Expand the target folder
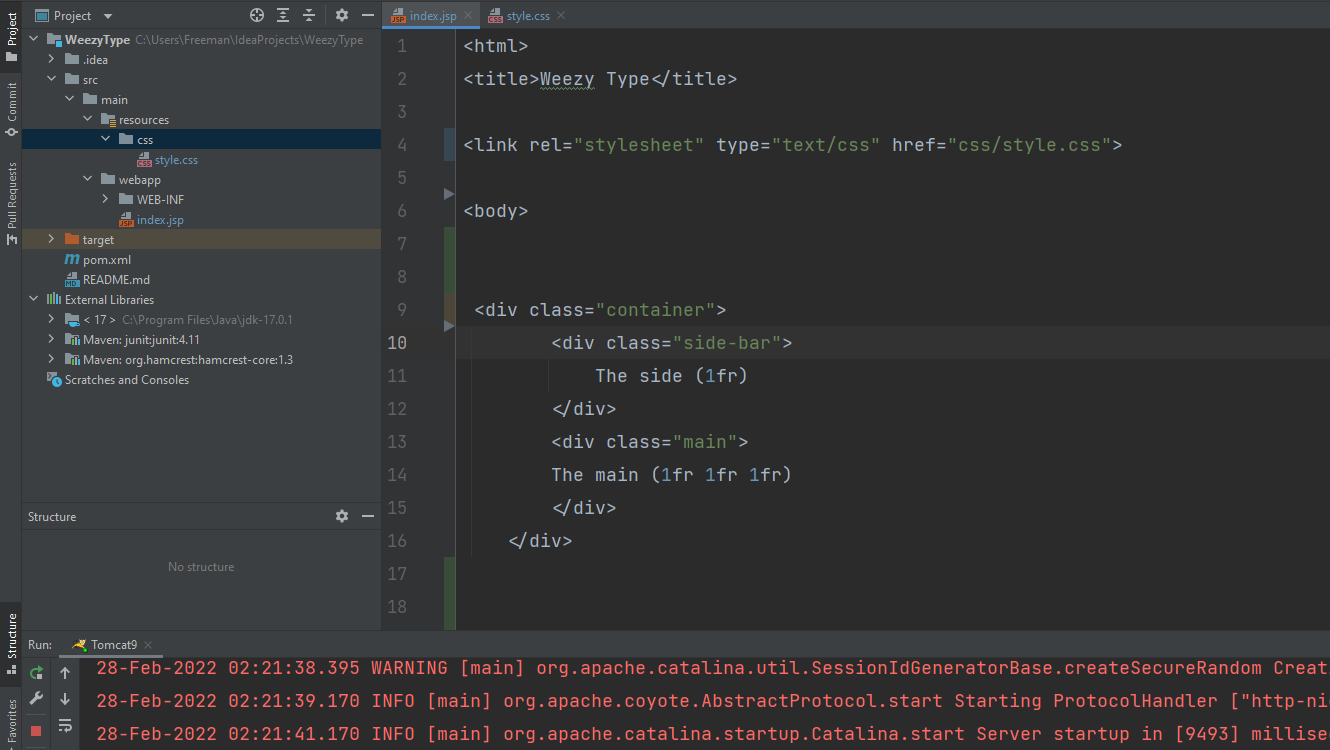Viewport: 1330px width, 750px height. 52,240
